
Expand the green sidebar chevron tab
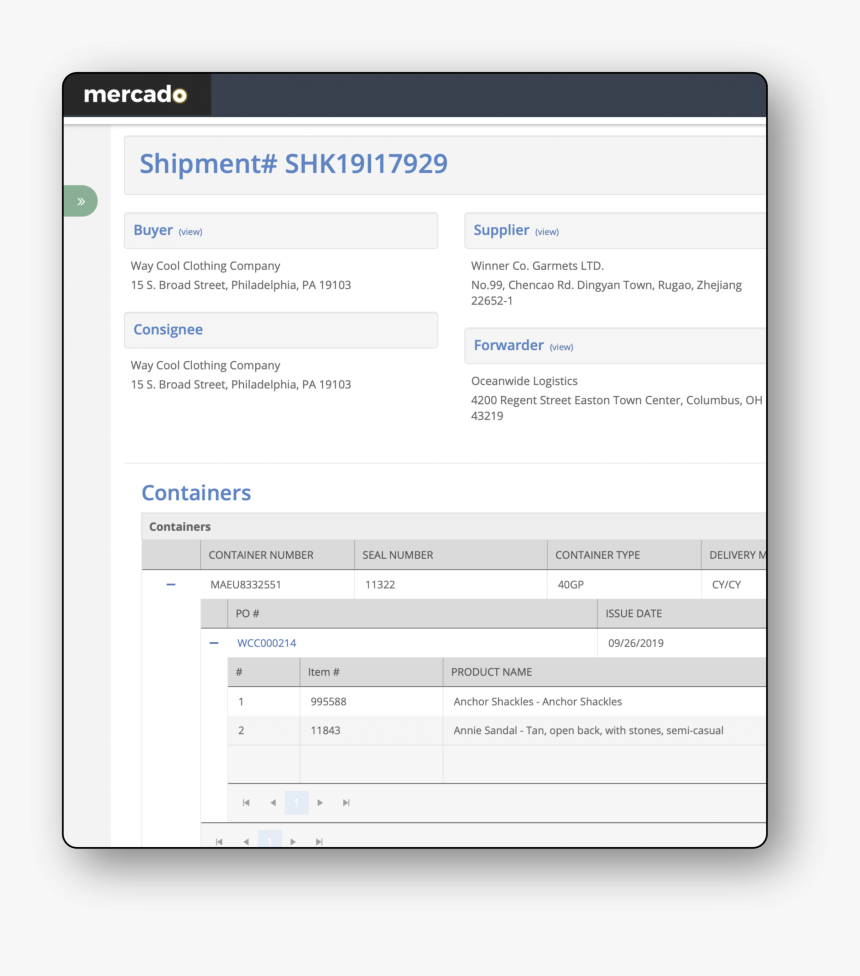pyautogui.click(x=81, y=201)
